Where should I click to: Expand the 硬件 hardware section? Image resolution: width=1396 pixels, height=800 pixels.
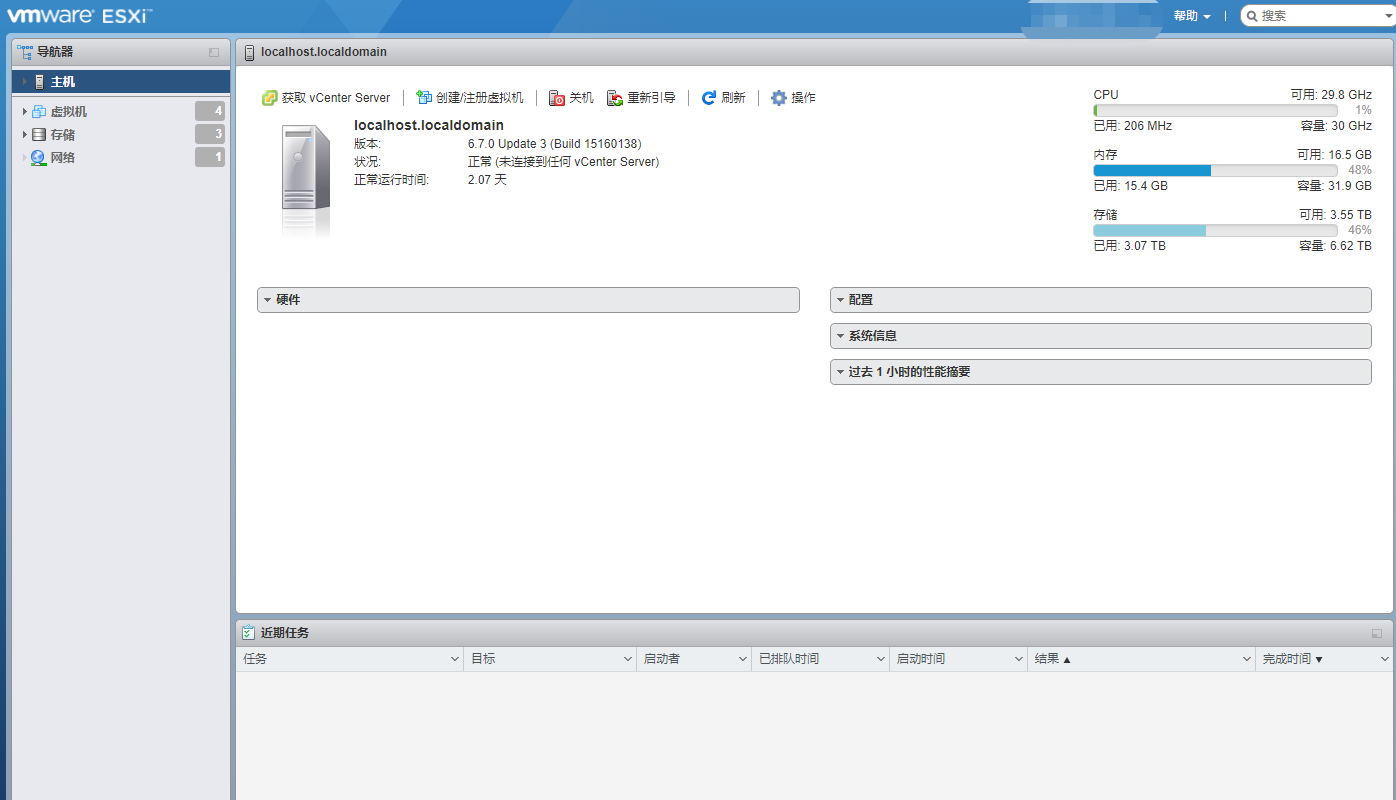click(x=528, y=300)
